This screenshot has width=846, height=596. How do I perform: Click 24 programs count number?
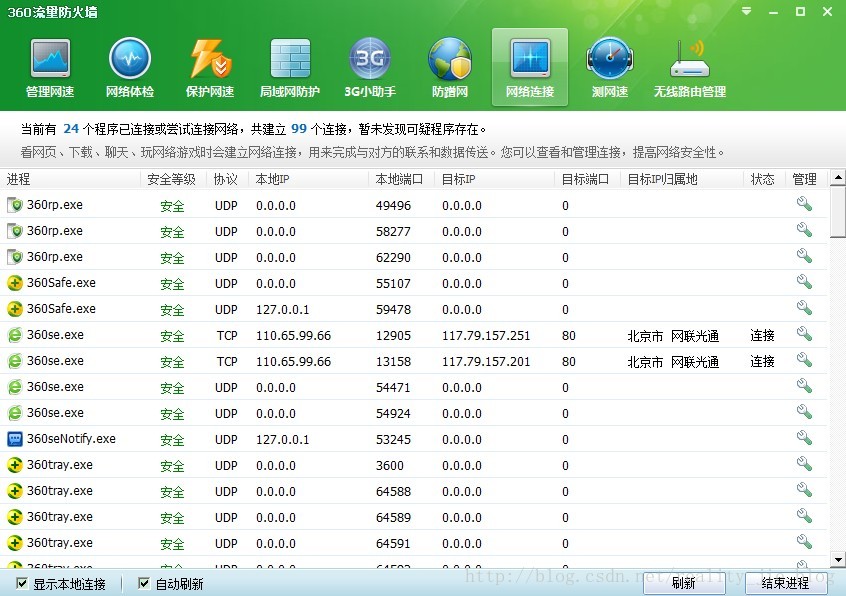[x=71, y=129]
